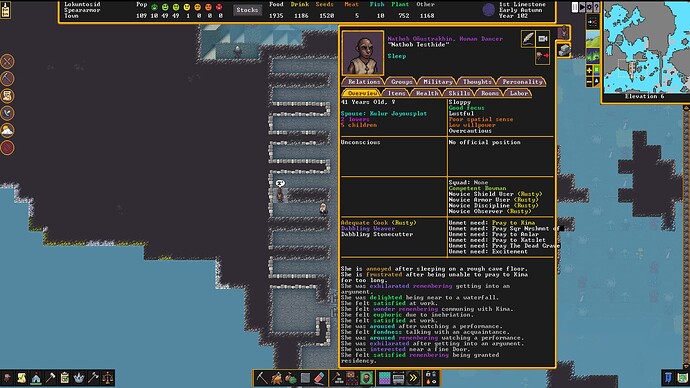Open the Stocks button
Image resolution: width=690 pixels, height=388 pixels.
247,10
